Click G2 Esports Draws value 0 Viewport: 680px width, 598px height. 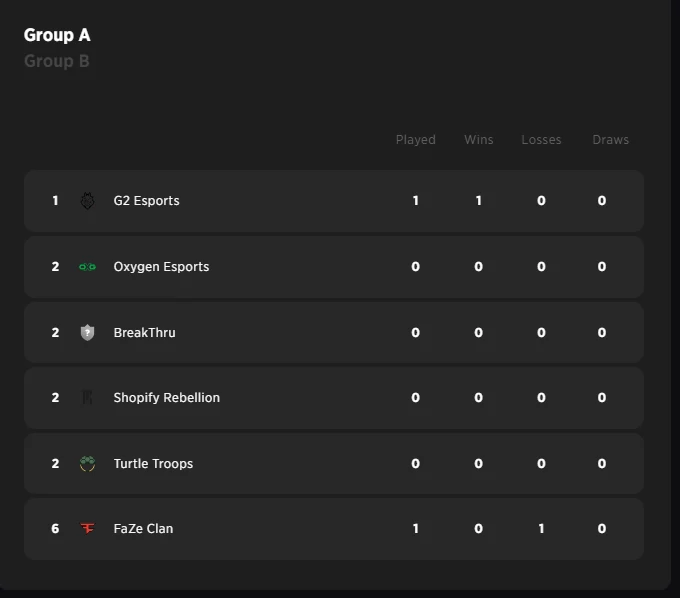(x=602, y=201)
